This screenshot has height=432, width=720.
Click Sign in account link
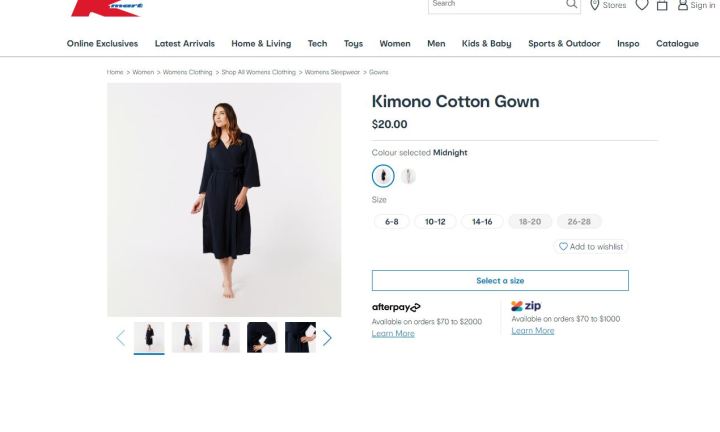(697, 5)
